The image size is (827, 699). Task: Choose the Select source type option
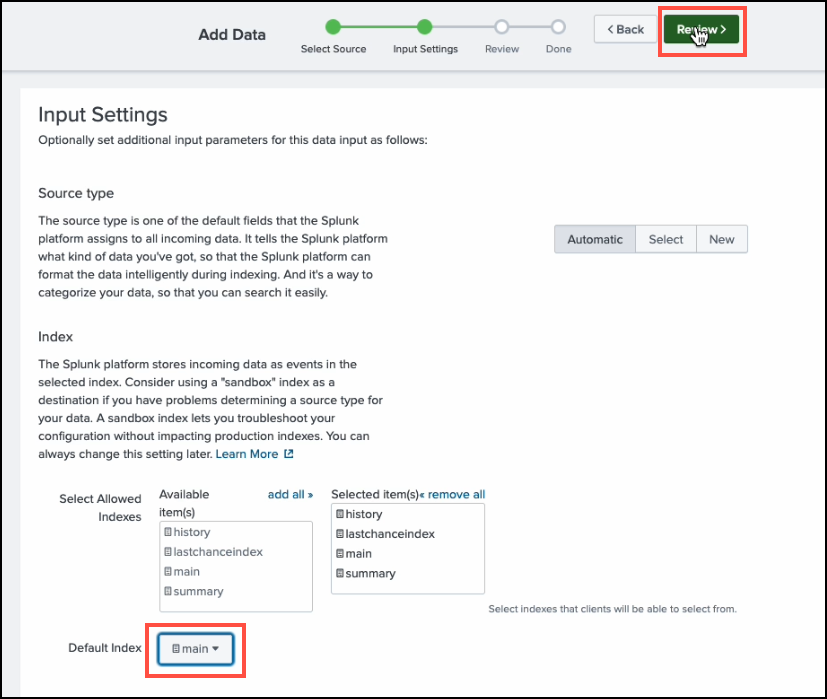(x=665, y=239)
